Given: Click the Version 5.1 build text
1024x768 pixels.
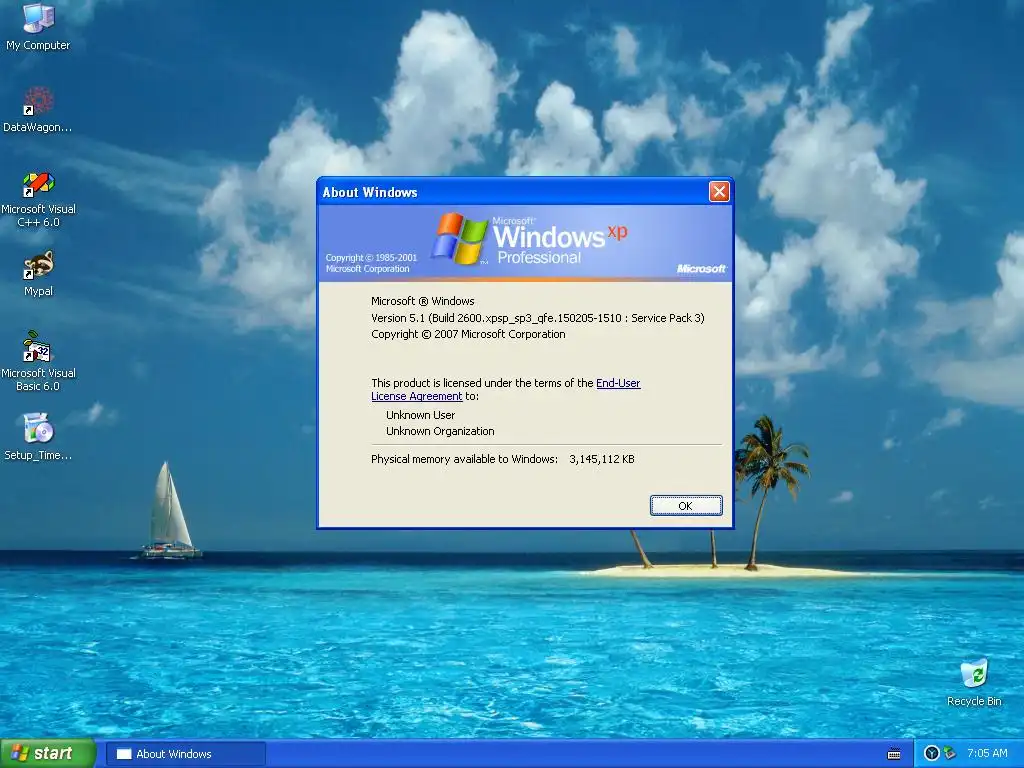Looking at the screenshot, I should click(x=537, y=318).
